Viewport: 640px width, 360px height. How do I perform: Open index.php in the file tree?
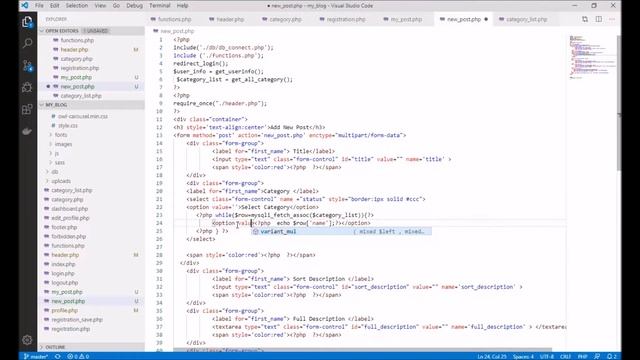[x=63, y=264]
